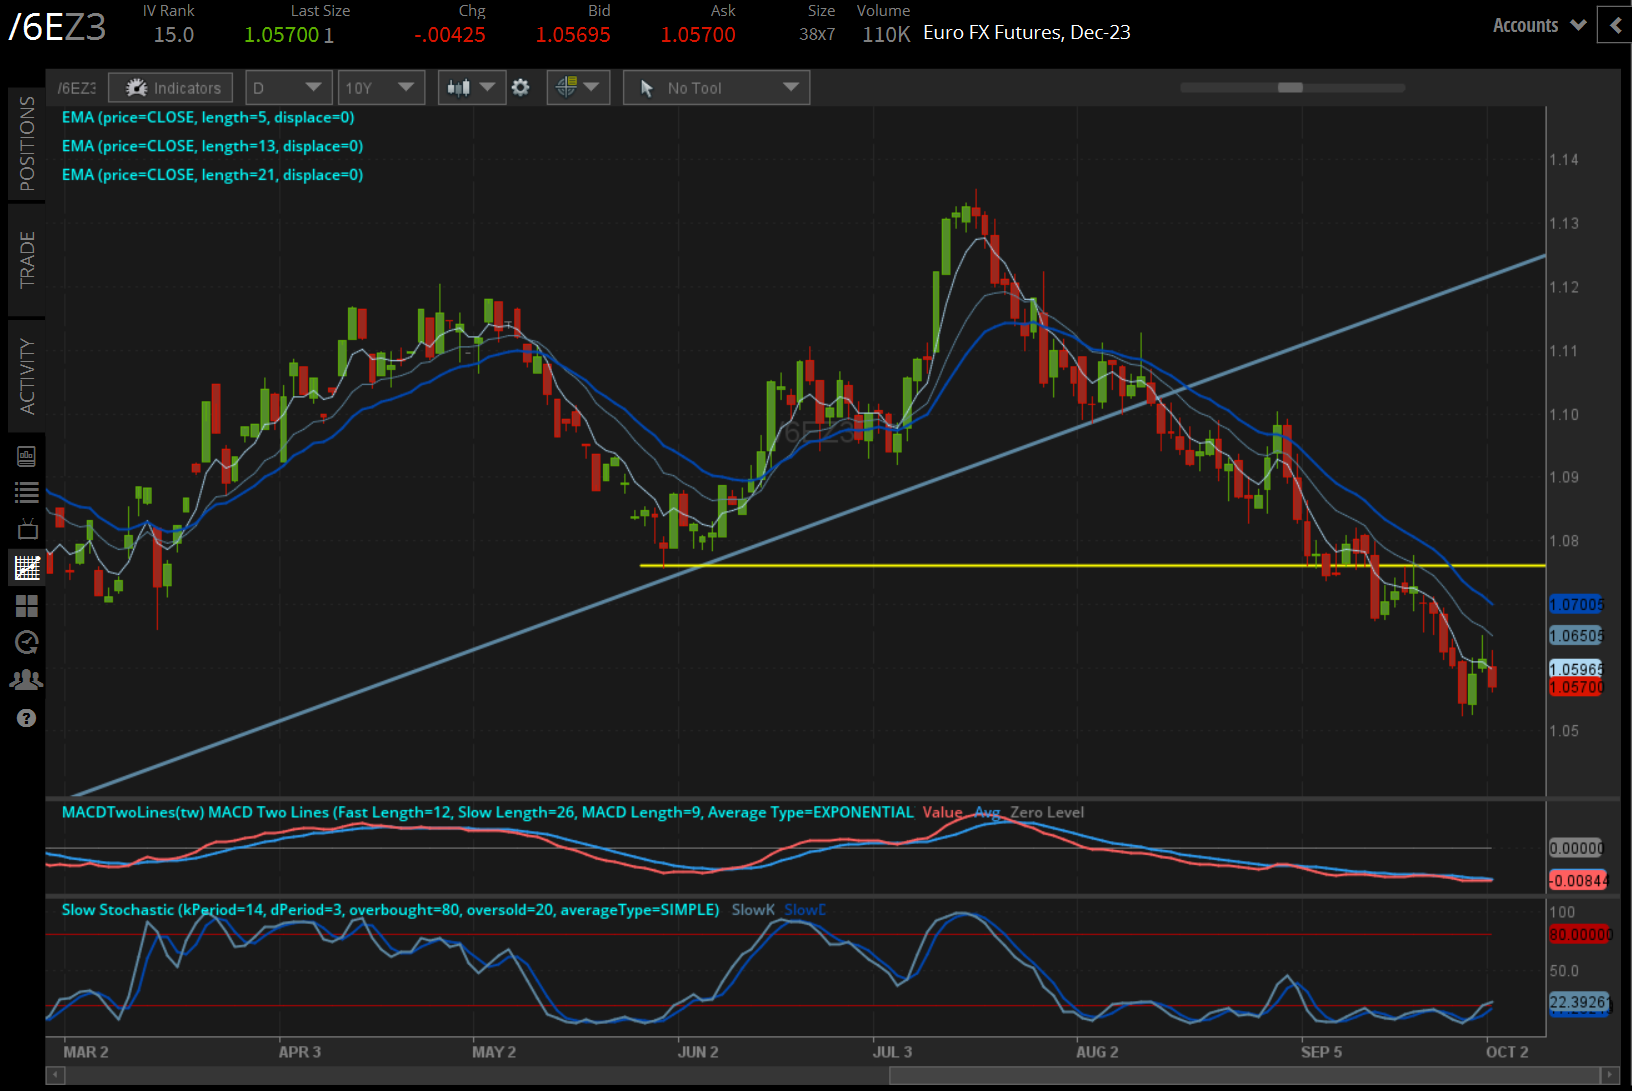Open the live TV media icon
Image resolution: width=1632 pixels, height=1091 pixels.
[26, 529]
